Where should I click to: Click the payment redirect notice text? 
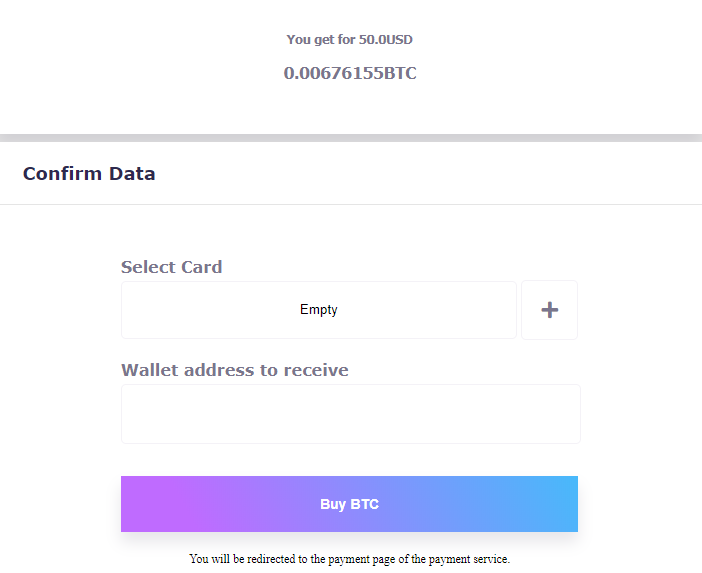tap(350, 559)
